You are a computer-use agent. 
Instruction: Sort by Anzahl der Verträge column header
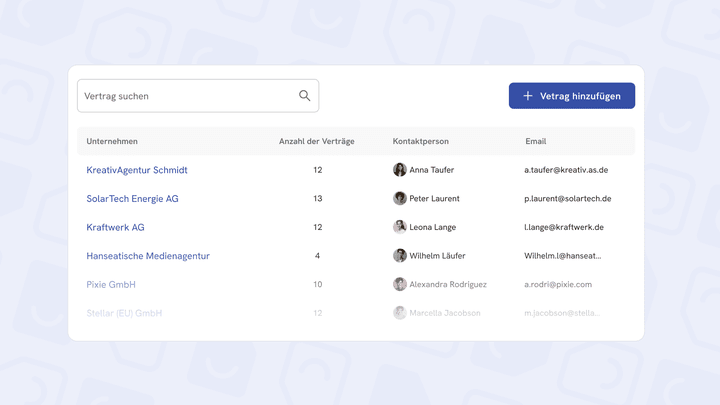(316, 141)
